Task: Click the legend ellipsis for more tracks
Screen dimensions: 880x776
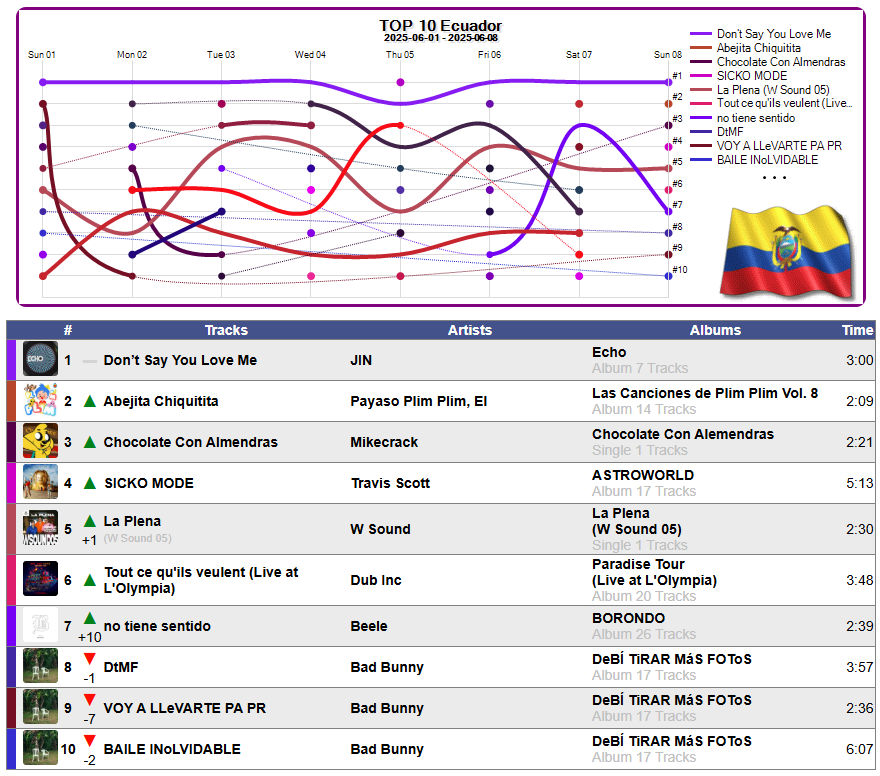Action: (x=774, y=177)
